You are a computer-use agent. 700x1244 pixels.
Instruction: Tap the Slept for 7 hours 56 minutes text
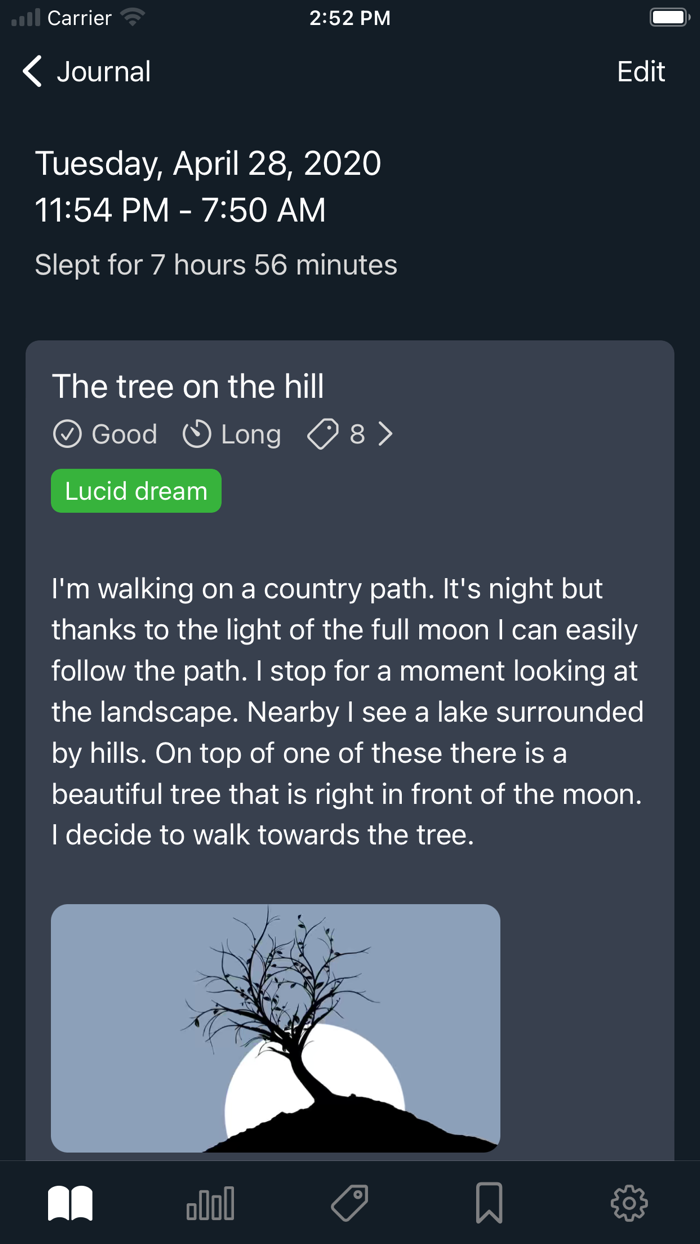(215, 264)
